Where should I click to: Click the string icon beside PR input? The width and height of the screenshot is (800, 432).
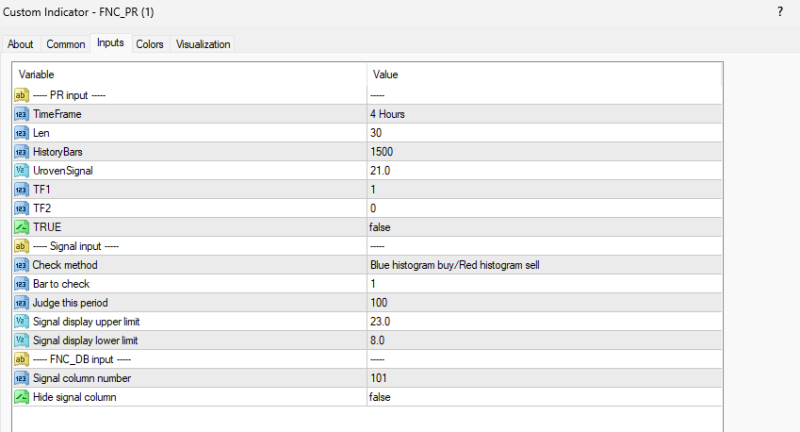click(22, 95)
